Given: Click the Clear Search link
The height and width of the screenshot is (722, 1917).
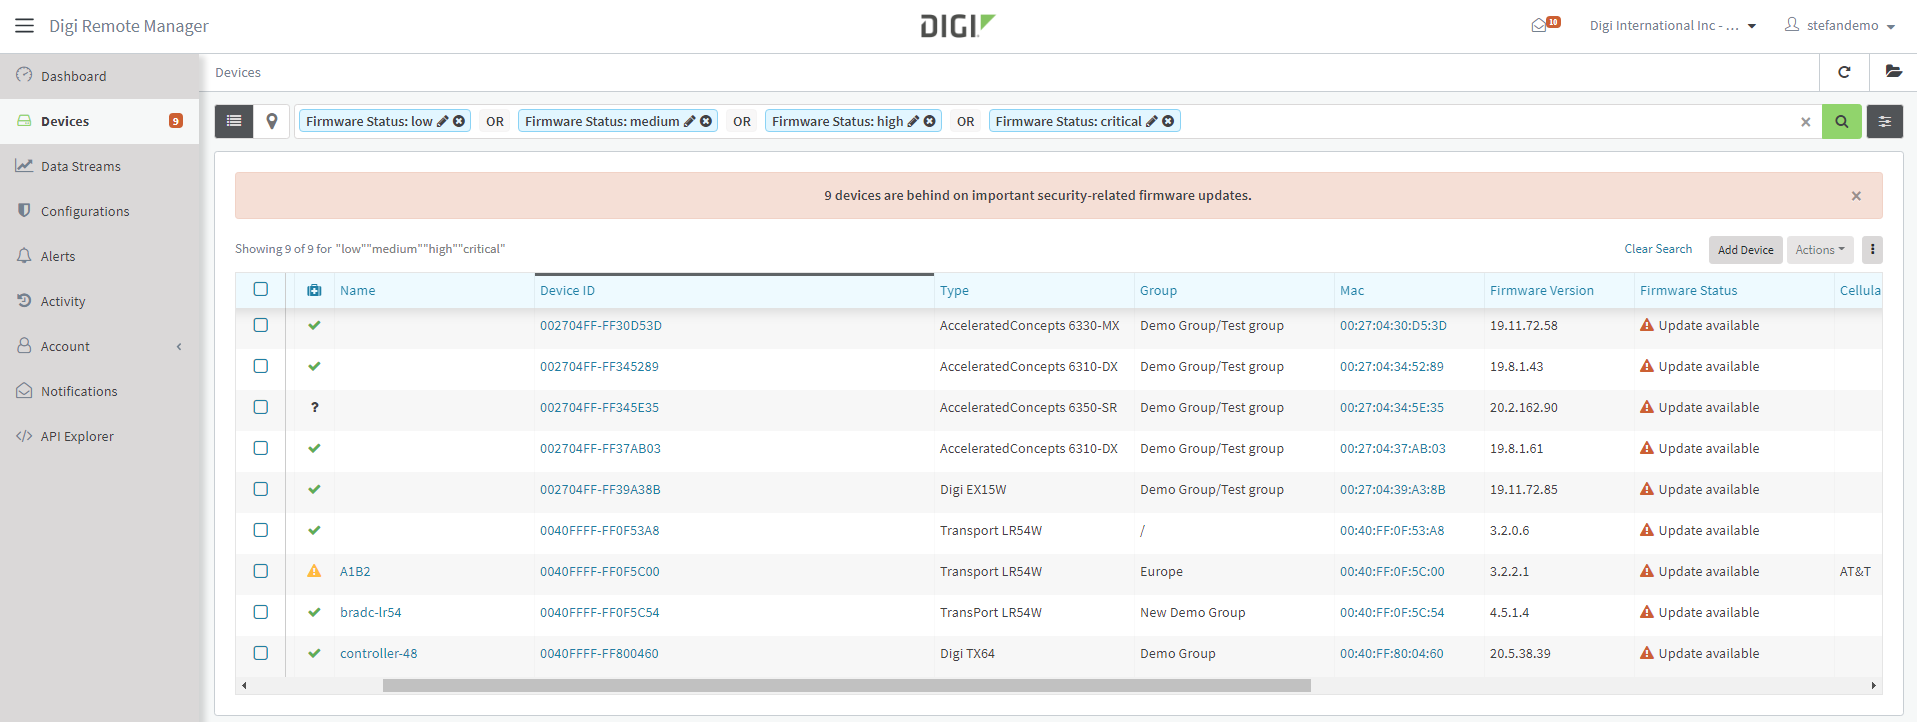Looking at the screenshot, I should point(1658,249).
